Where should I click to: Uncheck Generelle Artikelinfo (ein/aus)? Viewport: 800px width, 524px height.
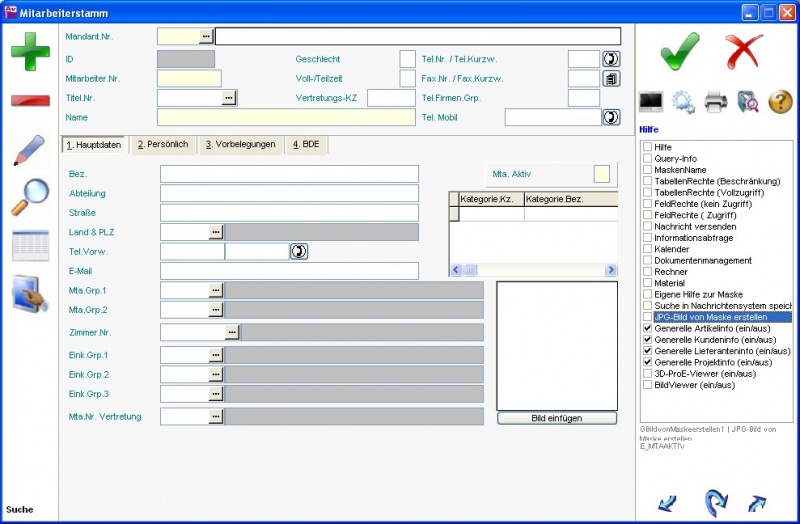pos(648,328)
